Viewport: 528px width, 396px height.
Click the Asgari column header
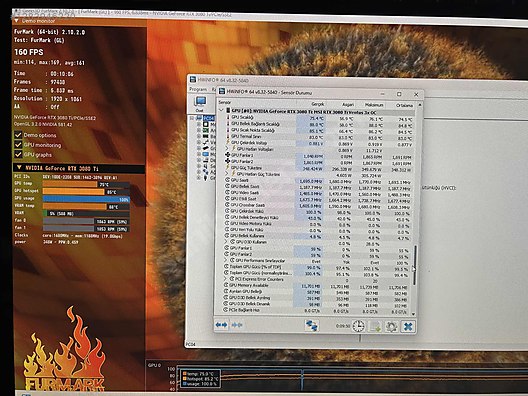[348, 105]
